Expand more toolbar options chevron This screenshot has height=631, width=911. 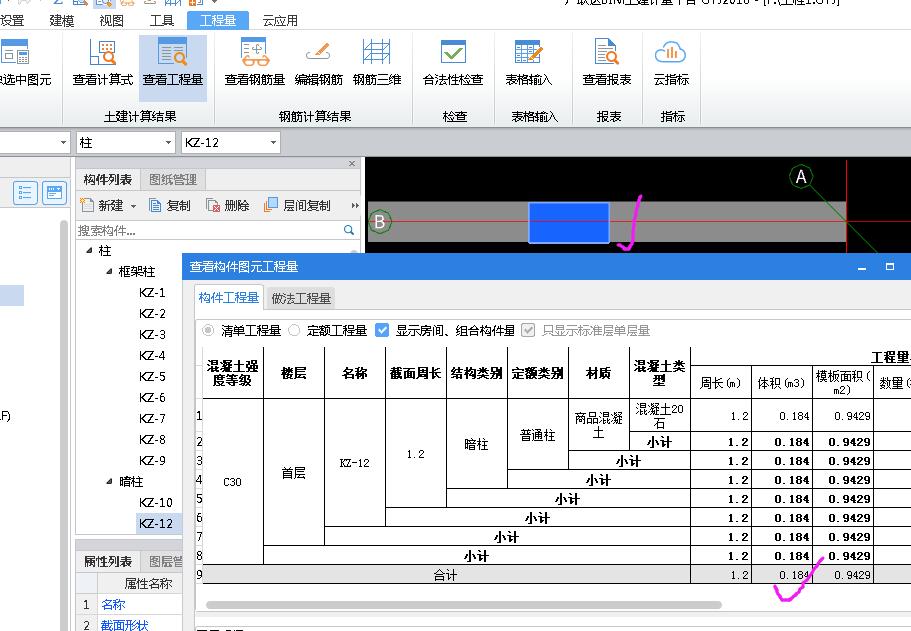click(355, 205)
